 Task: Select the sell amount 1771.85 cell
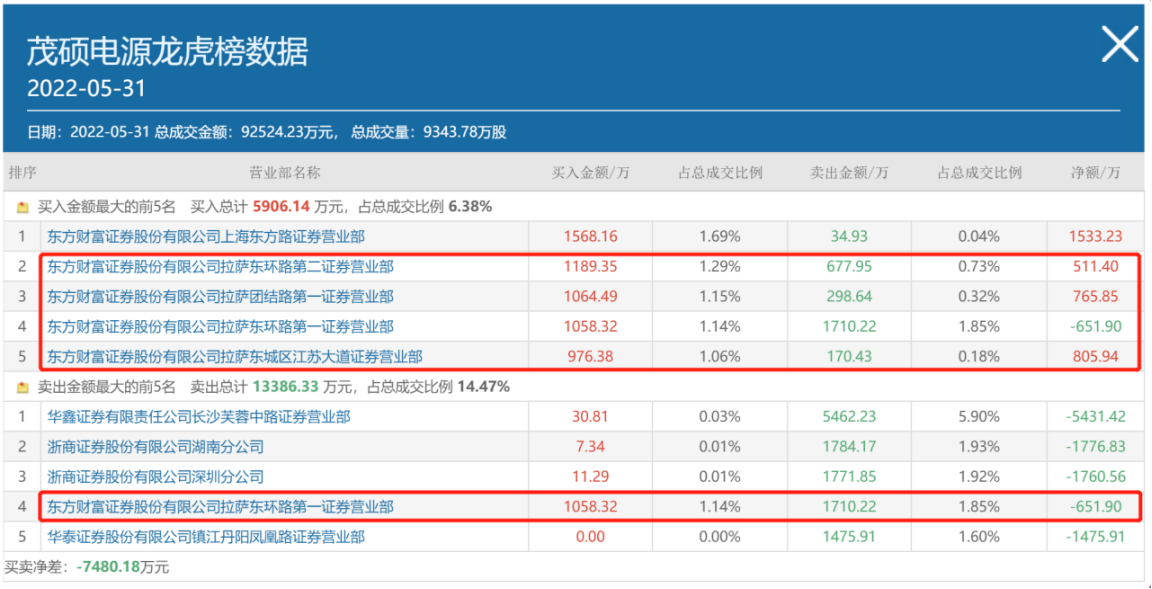(849, 477)
